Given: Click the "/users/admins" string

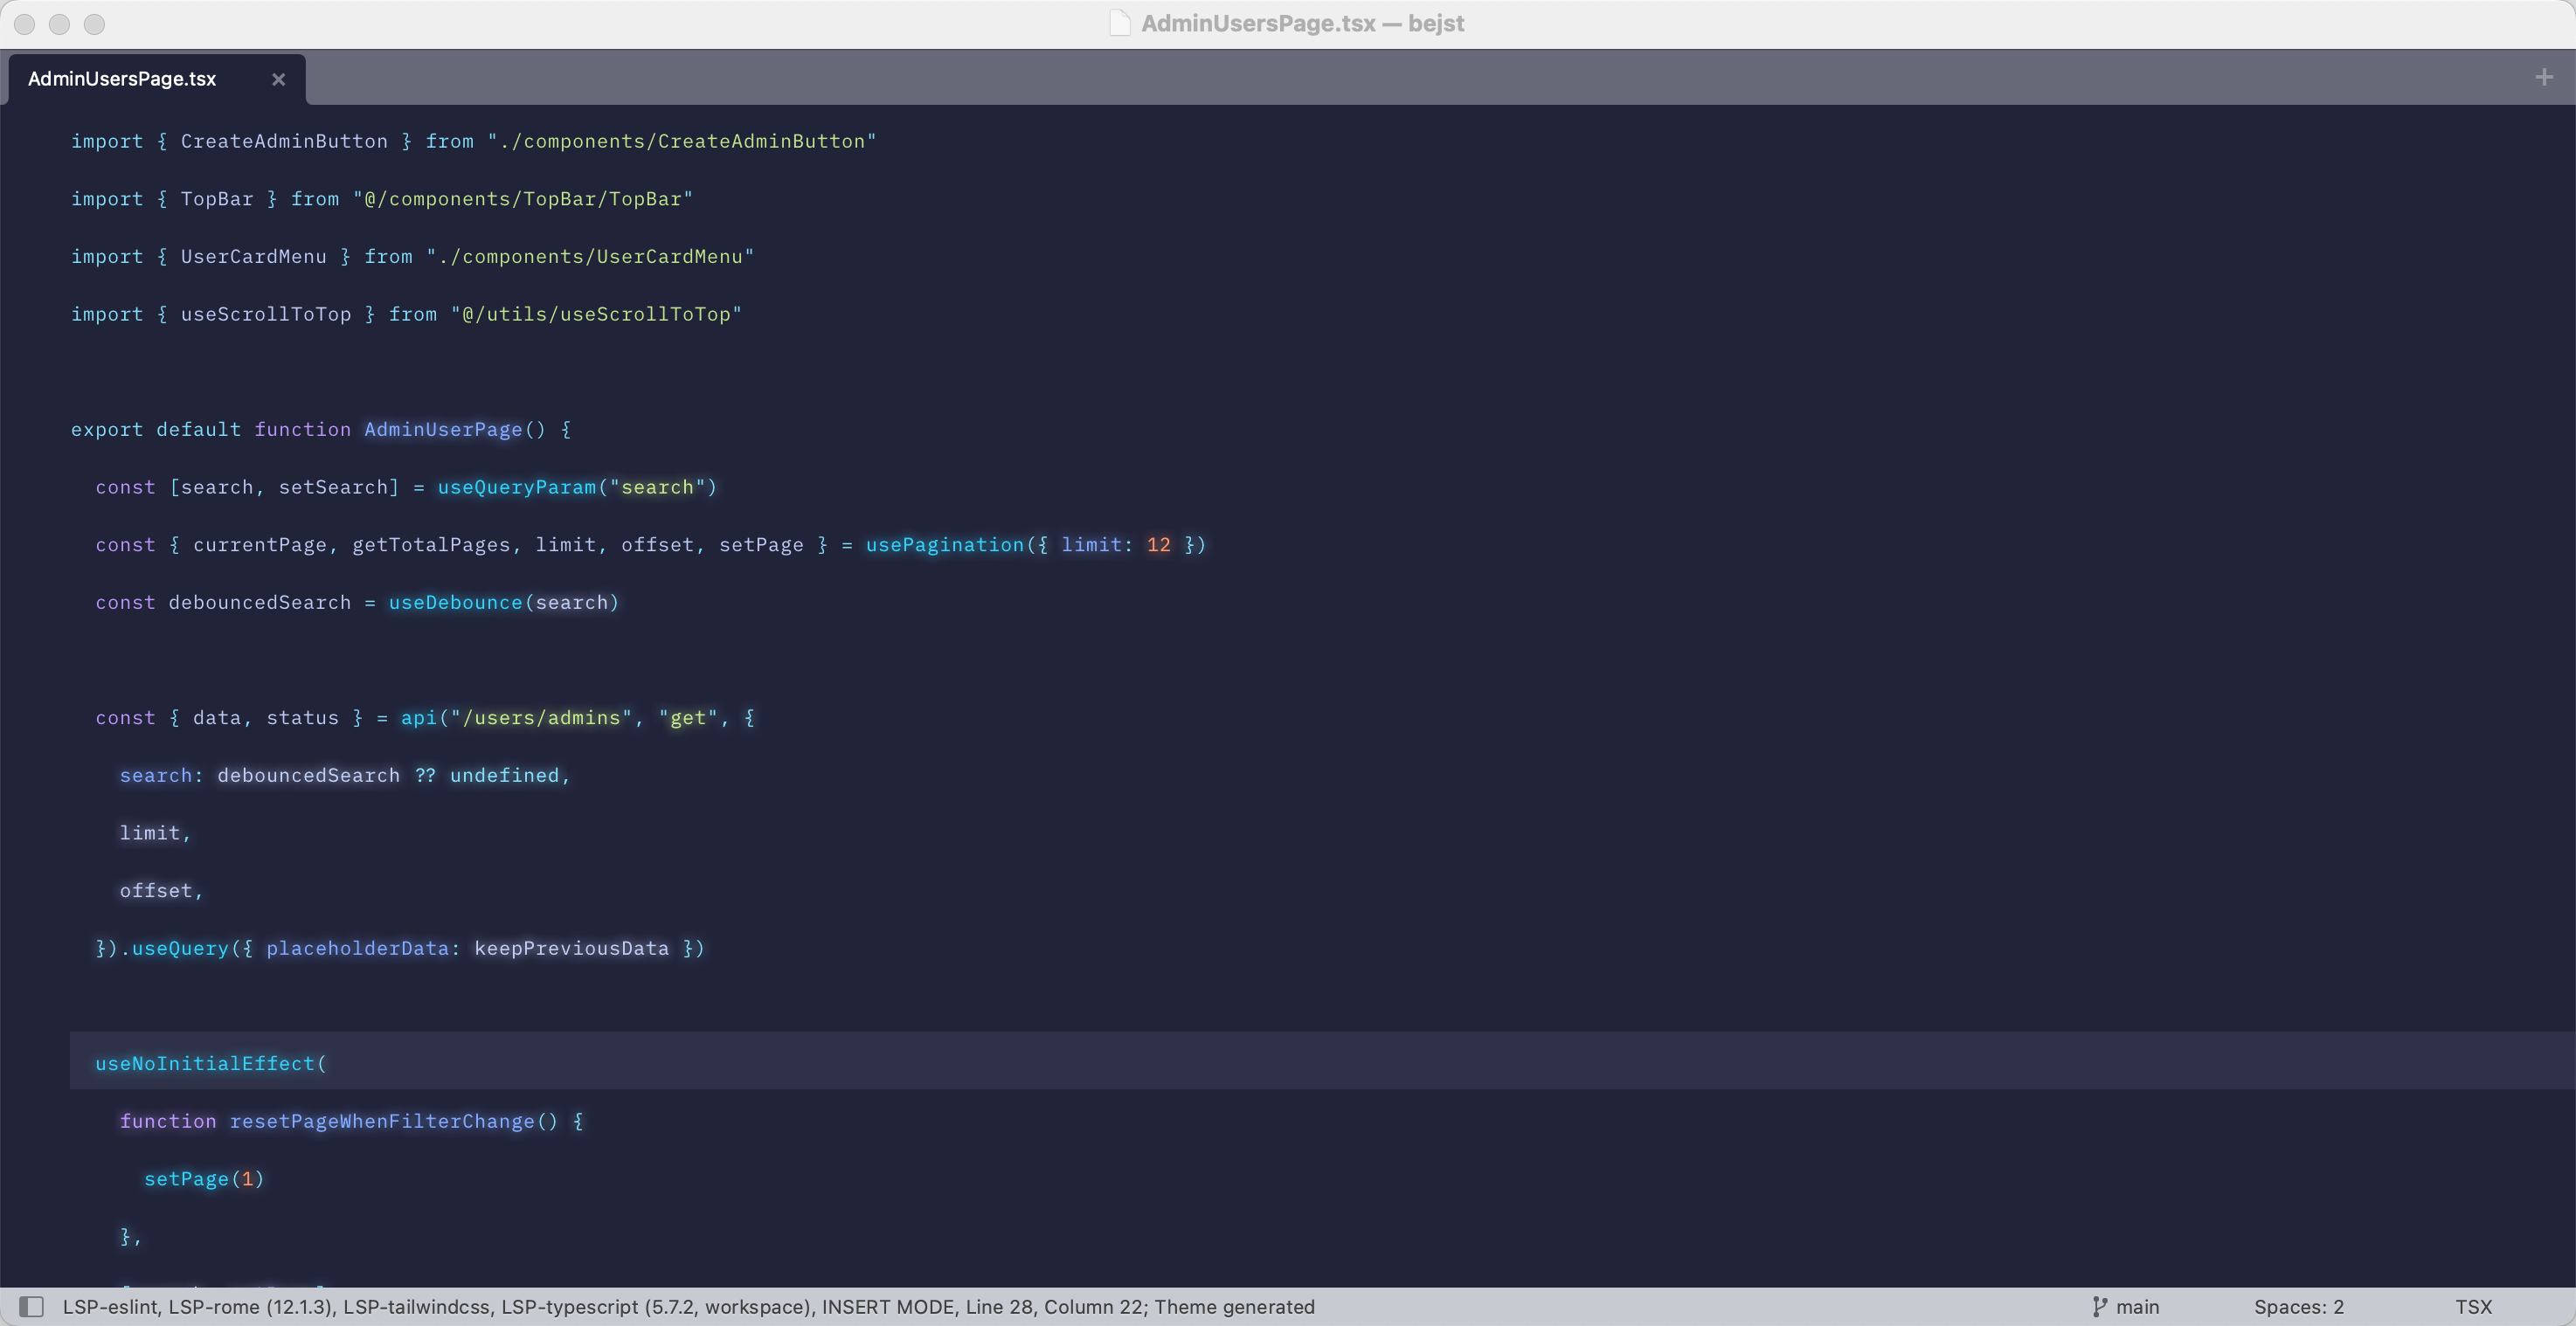Looking at the screenshot, I should 541,717.
